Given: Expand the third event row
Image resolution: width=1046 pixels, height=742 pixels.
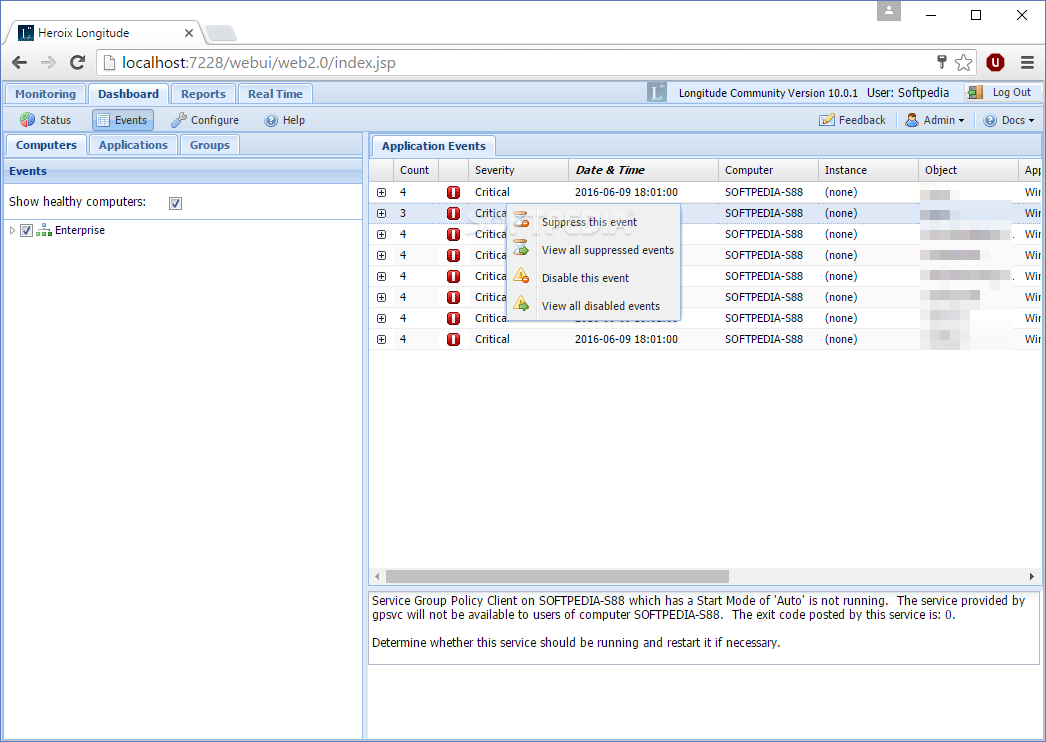Looking at the screenshot, I should [x=382, y=234].
